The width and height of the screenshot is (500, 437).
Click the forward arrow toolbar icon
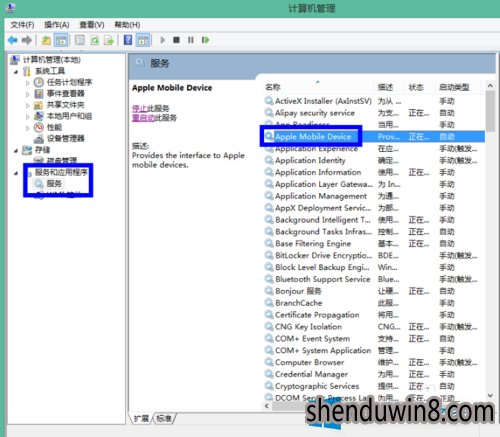[27, 40]
